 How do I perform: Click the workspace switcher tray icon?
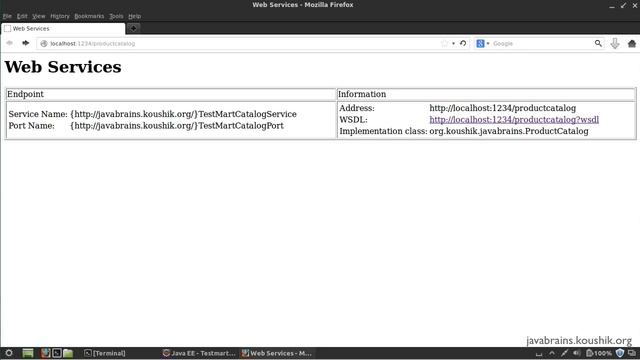click(x=632, y=353)
